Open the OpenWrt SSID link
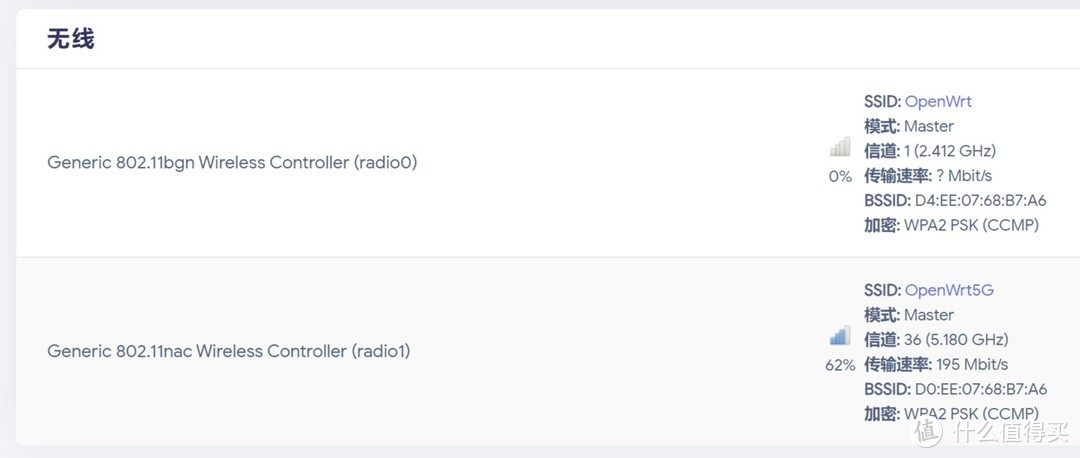 tap(938, 101)
